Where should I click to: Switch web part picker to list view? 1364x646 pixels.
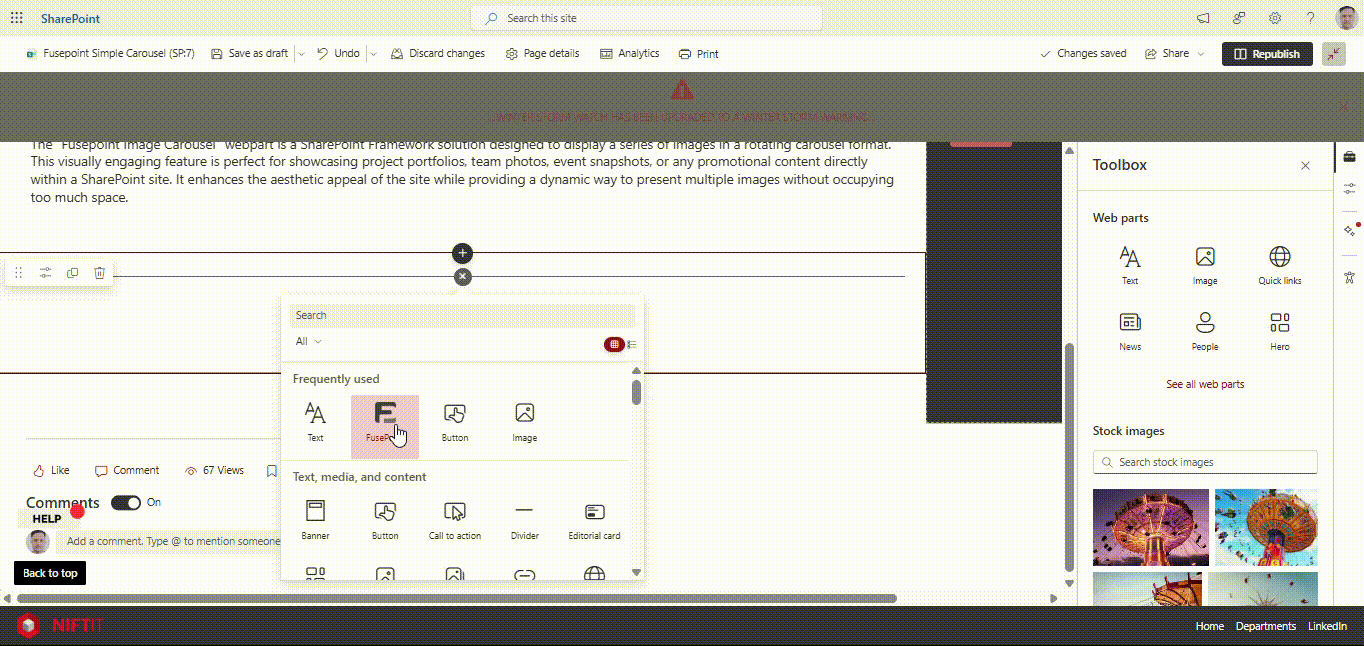[632, 344]
